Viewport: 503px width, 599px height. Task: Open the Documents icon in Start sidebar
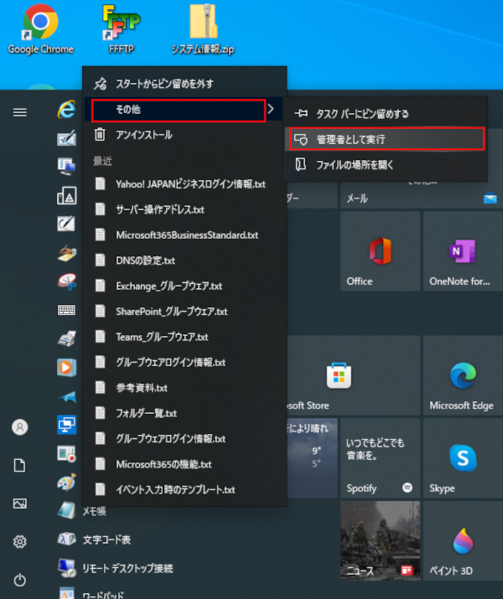pos(20,465)
